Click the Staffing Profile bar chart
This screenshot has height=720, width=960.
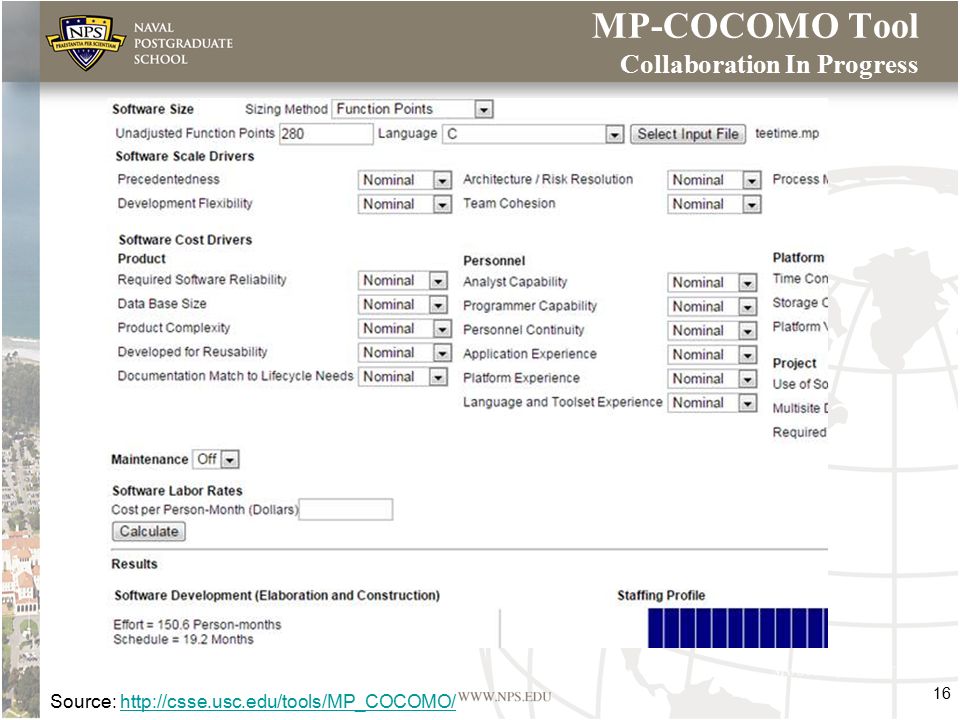tap(738, 628)
